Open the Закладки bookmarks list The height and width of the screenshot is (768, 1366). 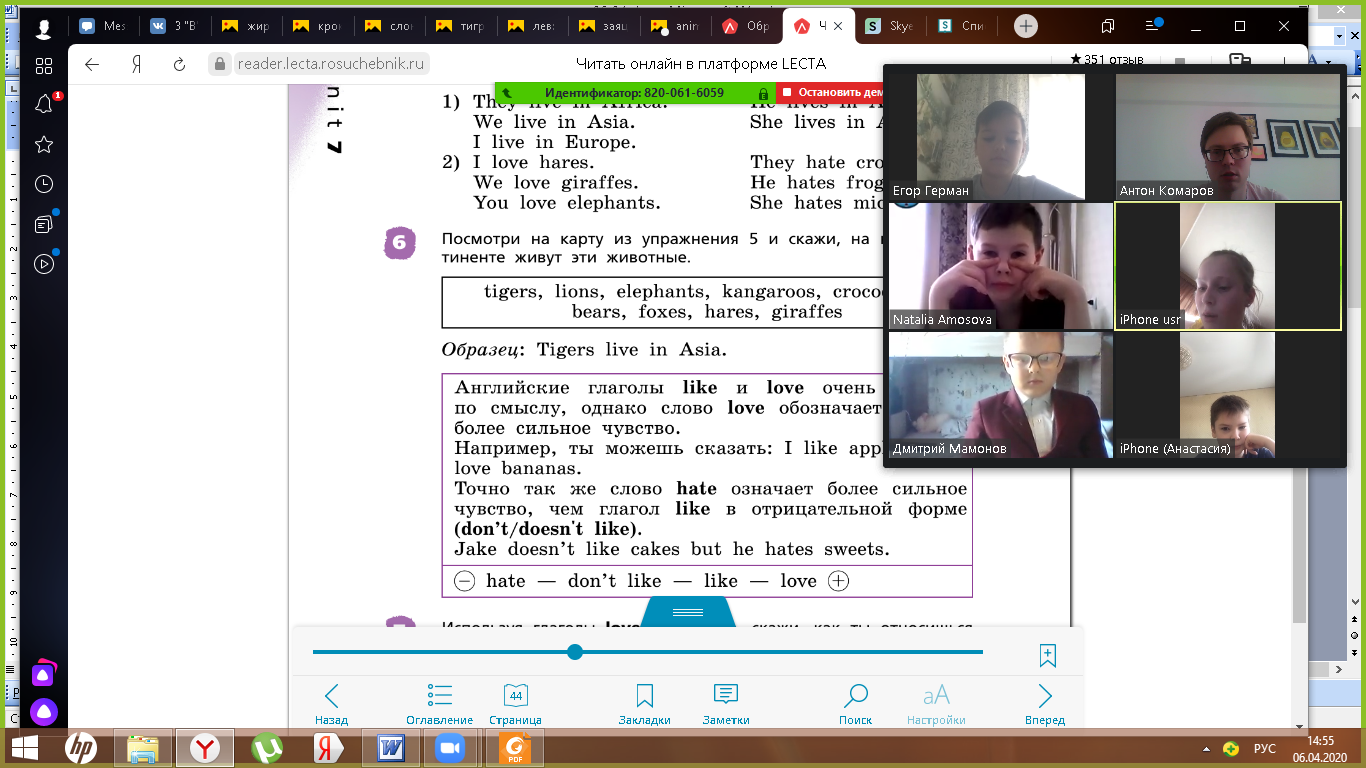(644, 704)
